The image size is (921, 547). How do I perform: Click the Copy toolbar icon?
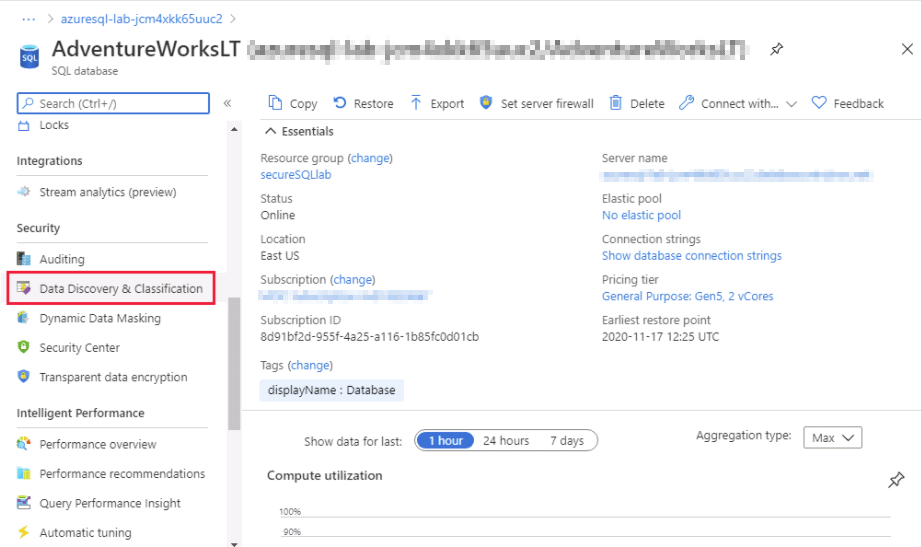(x=276, y=103)
